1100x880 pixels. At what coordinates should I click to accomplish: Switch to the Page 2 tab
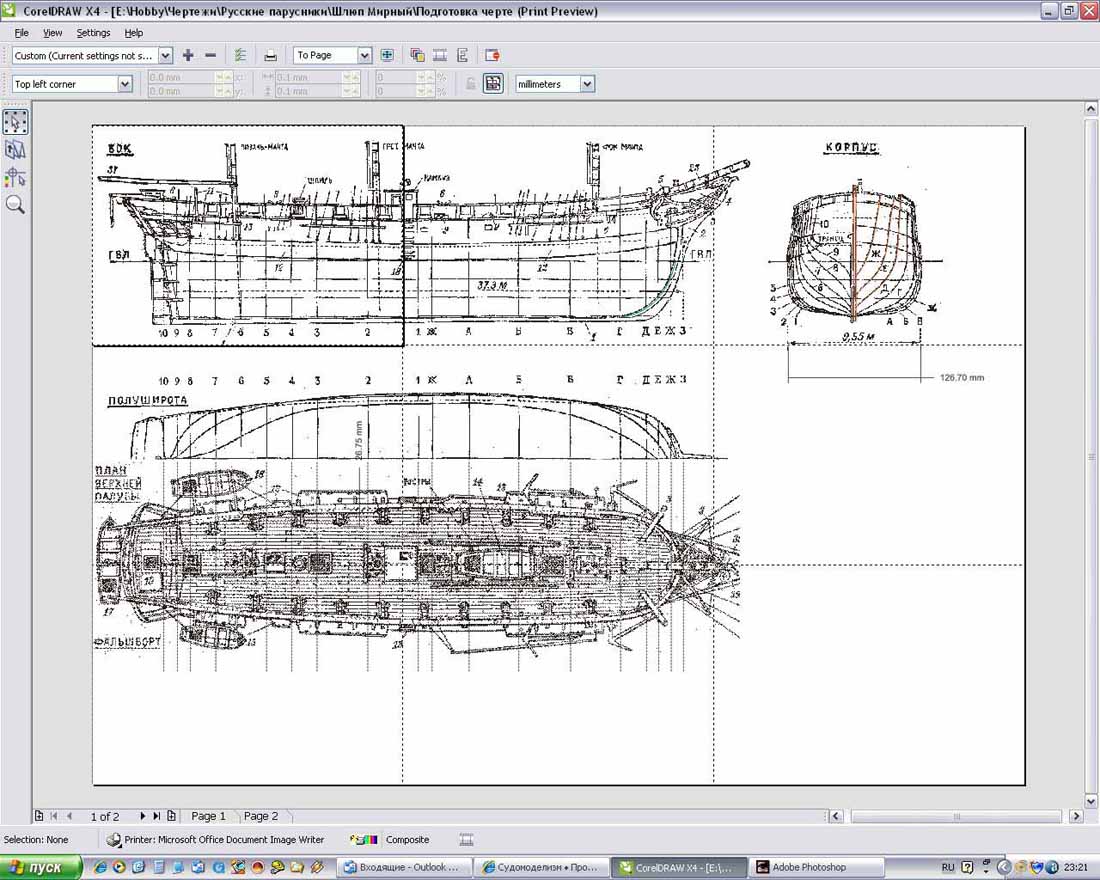click(261, 816)
